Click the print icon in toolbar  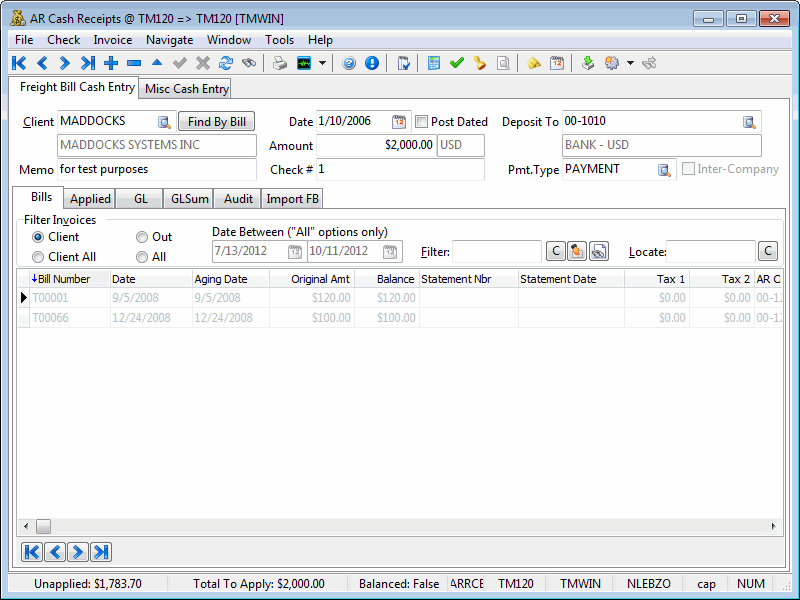click(x=280, y=63)
